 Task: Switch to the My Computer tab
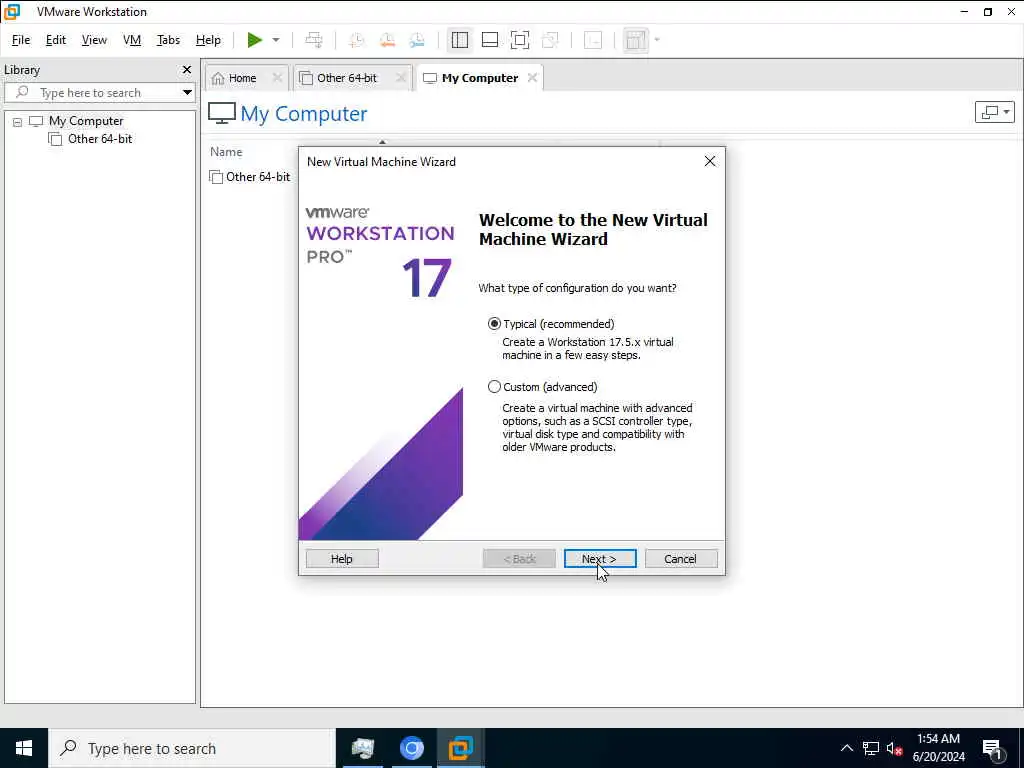(480, 78)
